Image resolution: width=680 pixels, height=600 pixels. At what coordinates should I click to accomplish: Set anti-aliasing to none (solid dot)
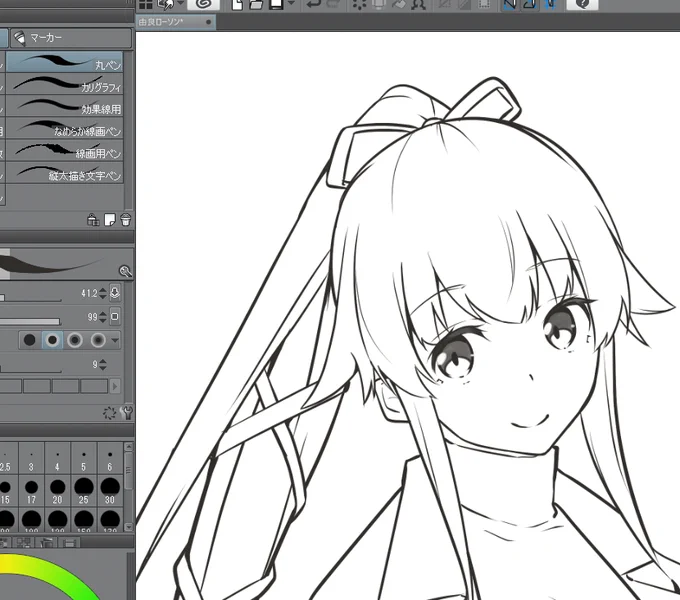29,340
